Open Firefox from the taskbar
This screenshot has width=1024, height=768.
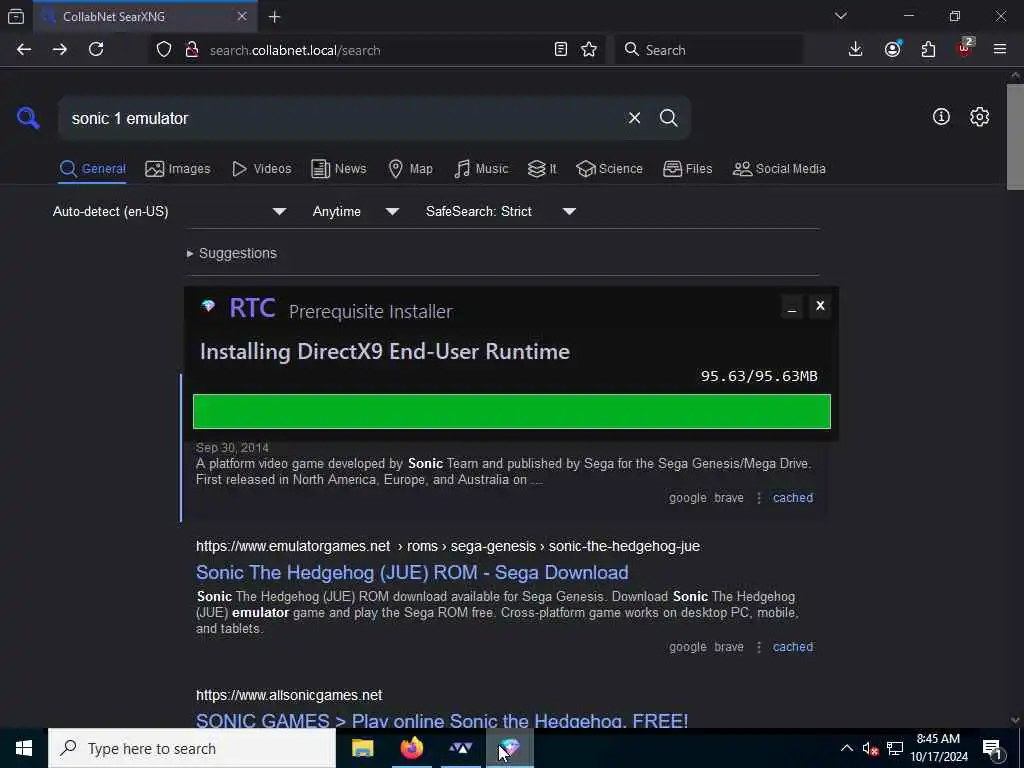[x=411, y=748]
